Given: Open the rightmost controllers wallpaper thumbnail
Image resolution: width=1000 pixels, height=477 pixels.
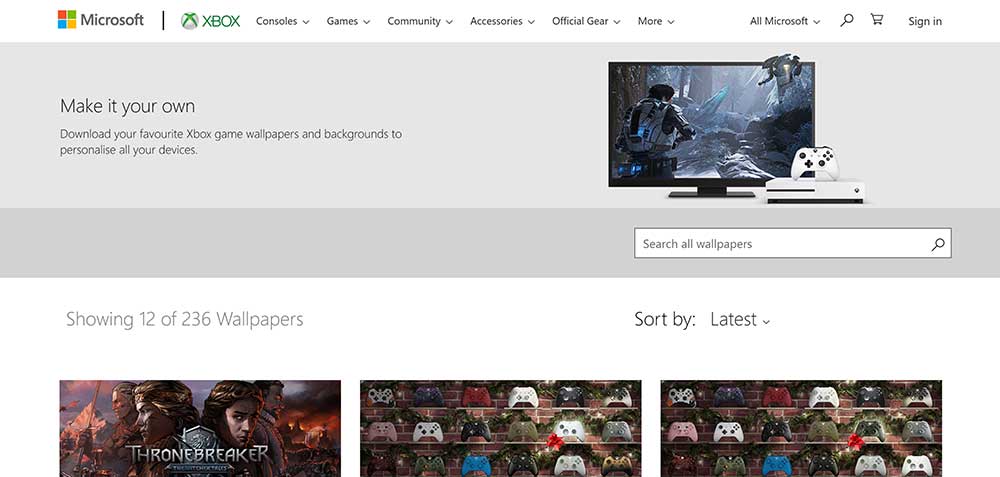Looking at the screenshot, I should [x=801, y=429].
